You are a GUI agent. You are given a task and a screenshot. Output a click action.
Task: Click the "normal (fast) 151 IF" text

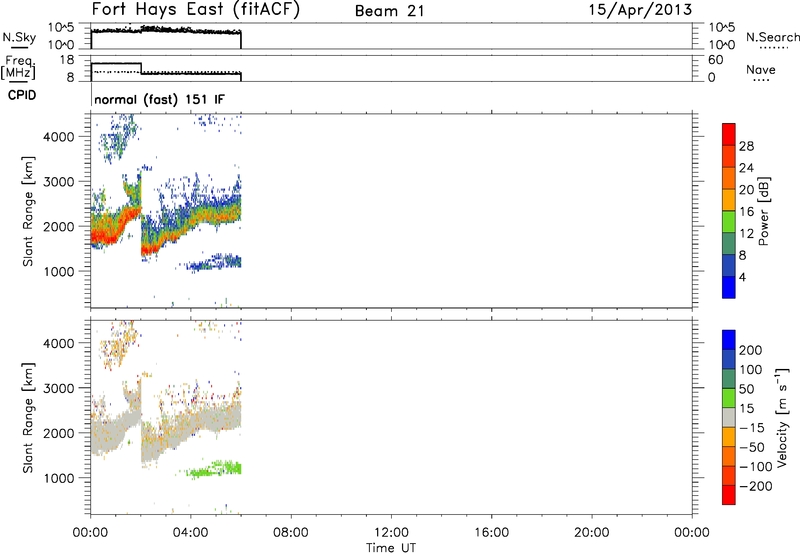pyautogui.click(x=159, y=99)
